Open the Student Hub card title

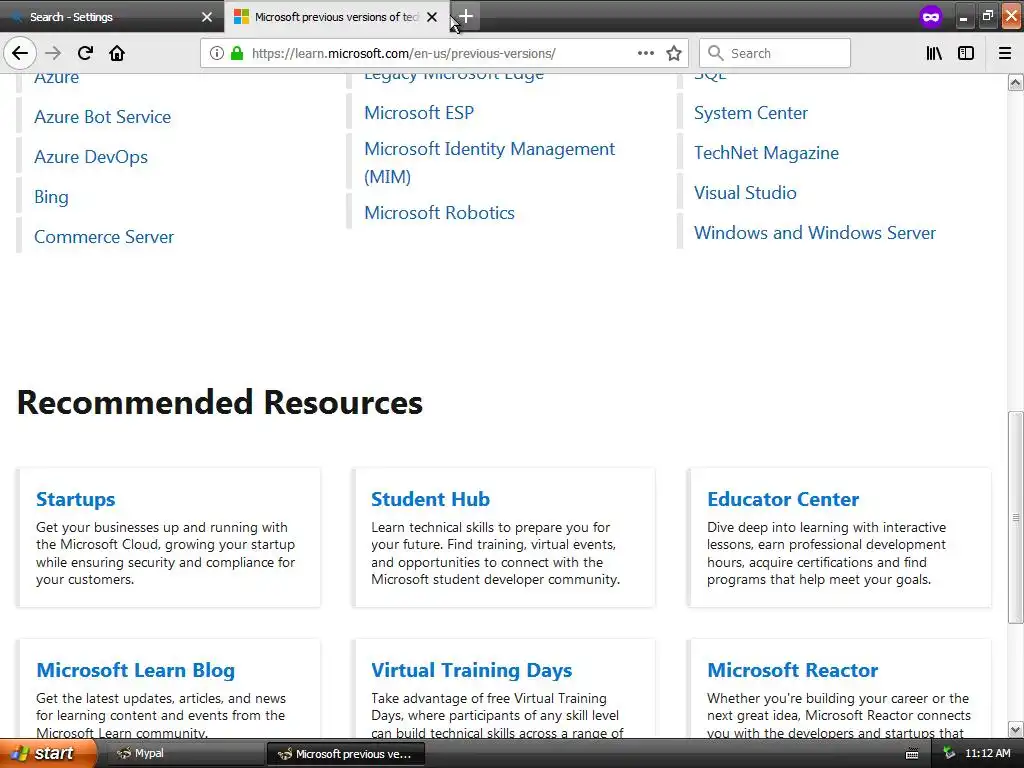click(x=430, y=499)
